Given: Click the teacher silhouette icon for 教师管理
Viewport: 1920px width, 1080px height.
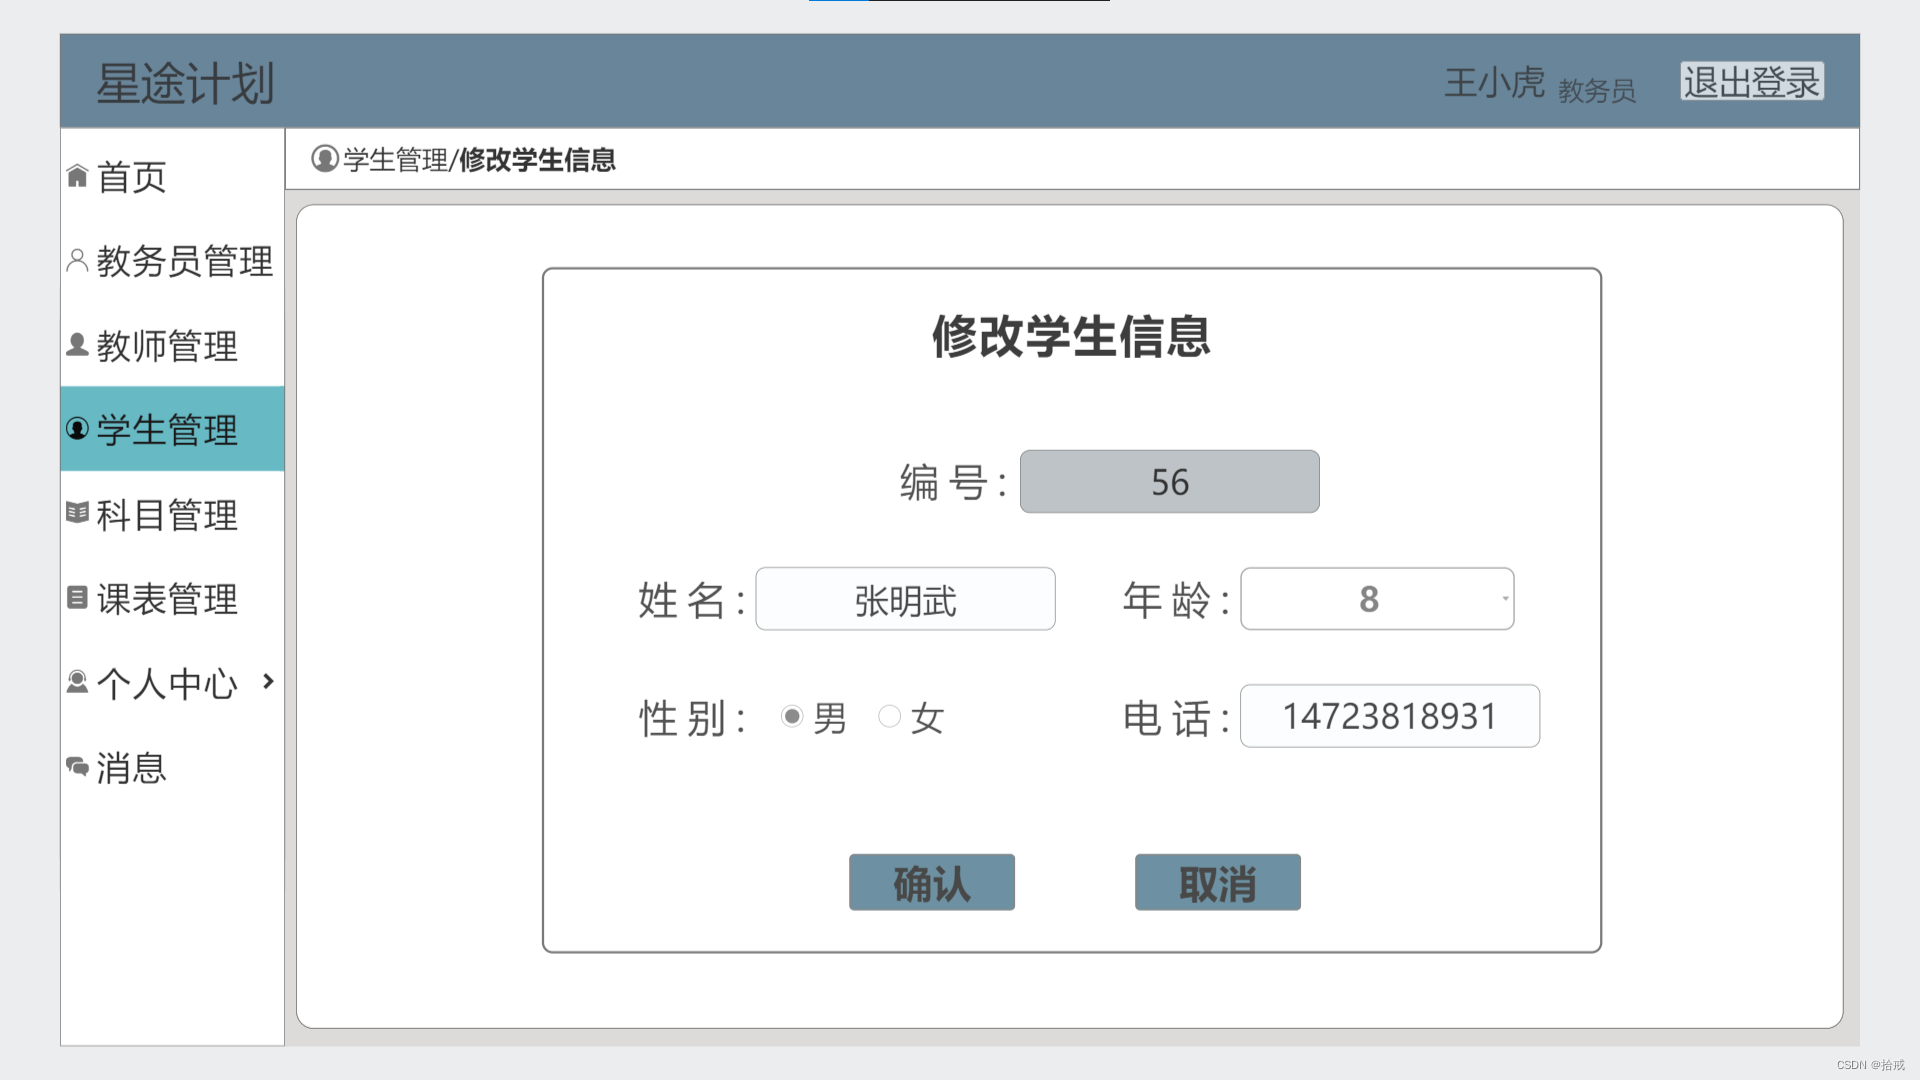Looking at the screenshot, I should (77, 345).
